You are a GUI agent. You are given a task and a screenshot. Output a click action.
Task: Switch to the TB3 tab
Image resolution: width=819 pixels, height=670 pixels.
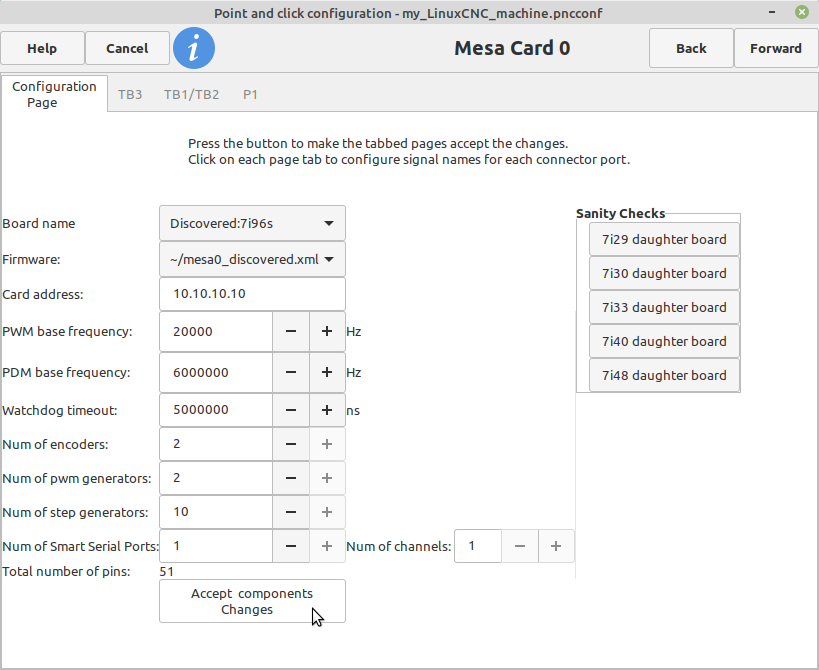130,95
